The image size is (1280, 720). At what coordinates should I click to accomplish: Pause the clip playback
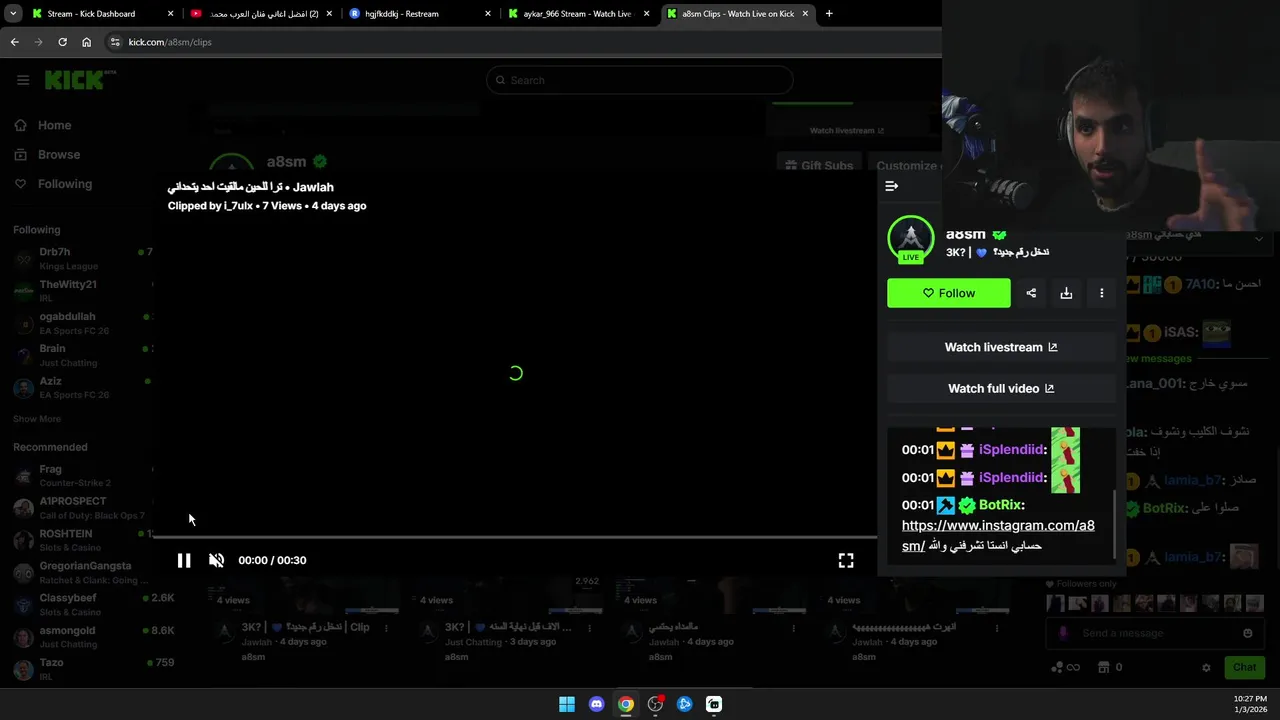[184, 560]
